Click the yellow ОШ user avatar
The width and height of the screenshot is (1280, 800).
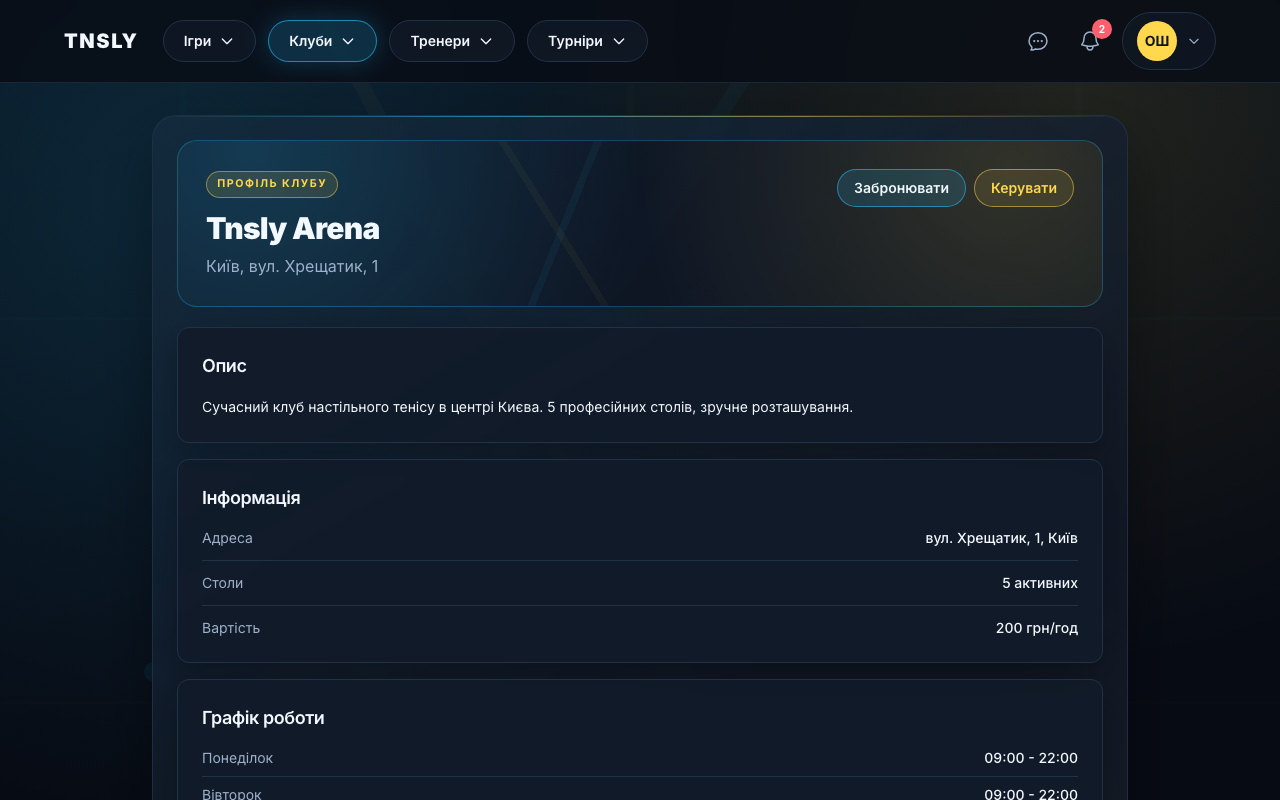tap(1156, 41)
